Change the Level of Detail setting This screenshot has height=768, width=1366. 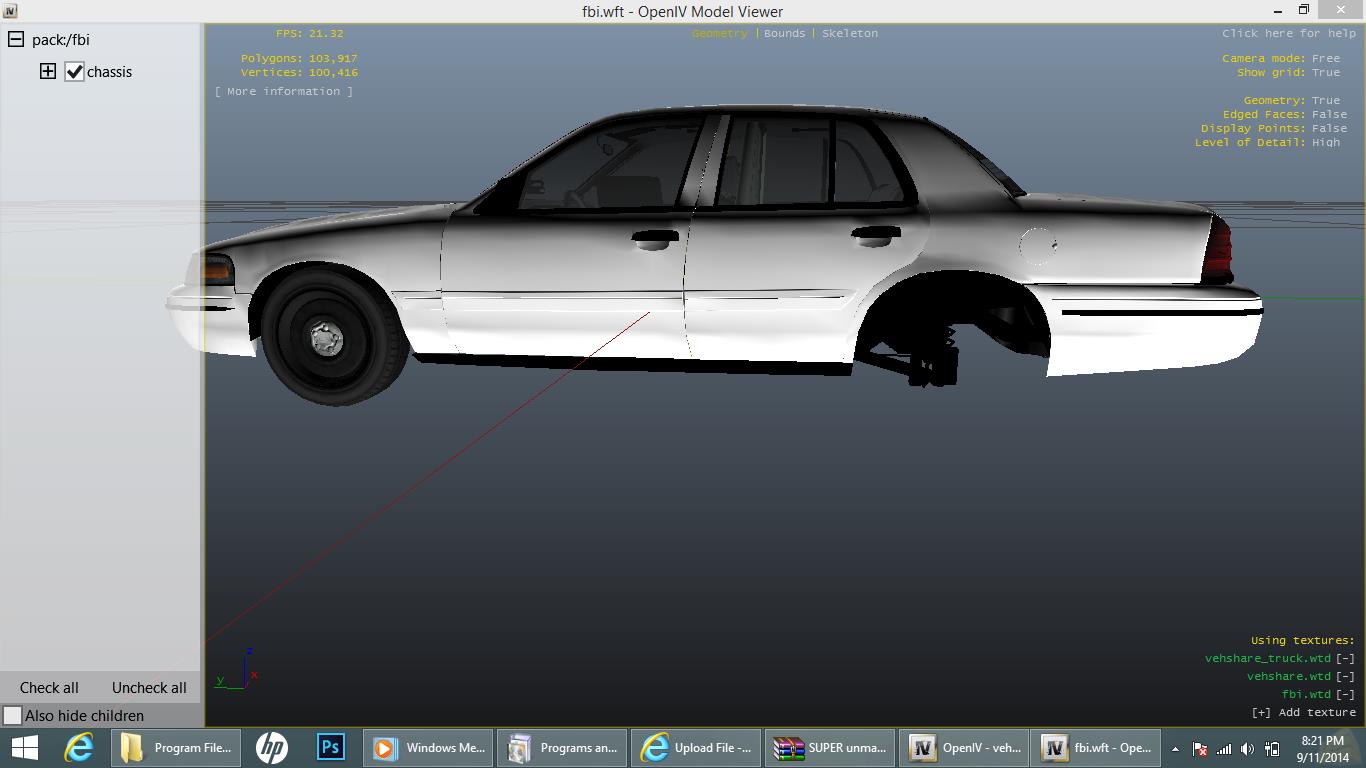pyautogui.click(x=1326, y=143)
